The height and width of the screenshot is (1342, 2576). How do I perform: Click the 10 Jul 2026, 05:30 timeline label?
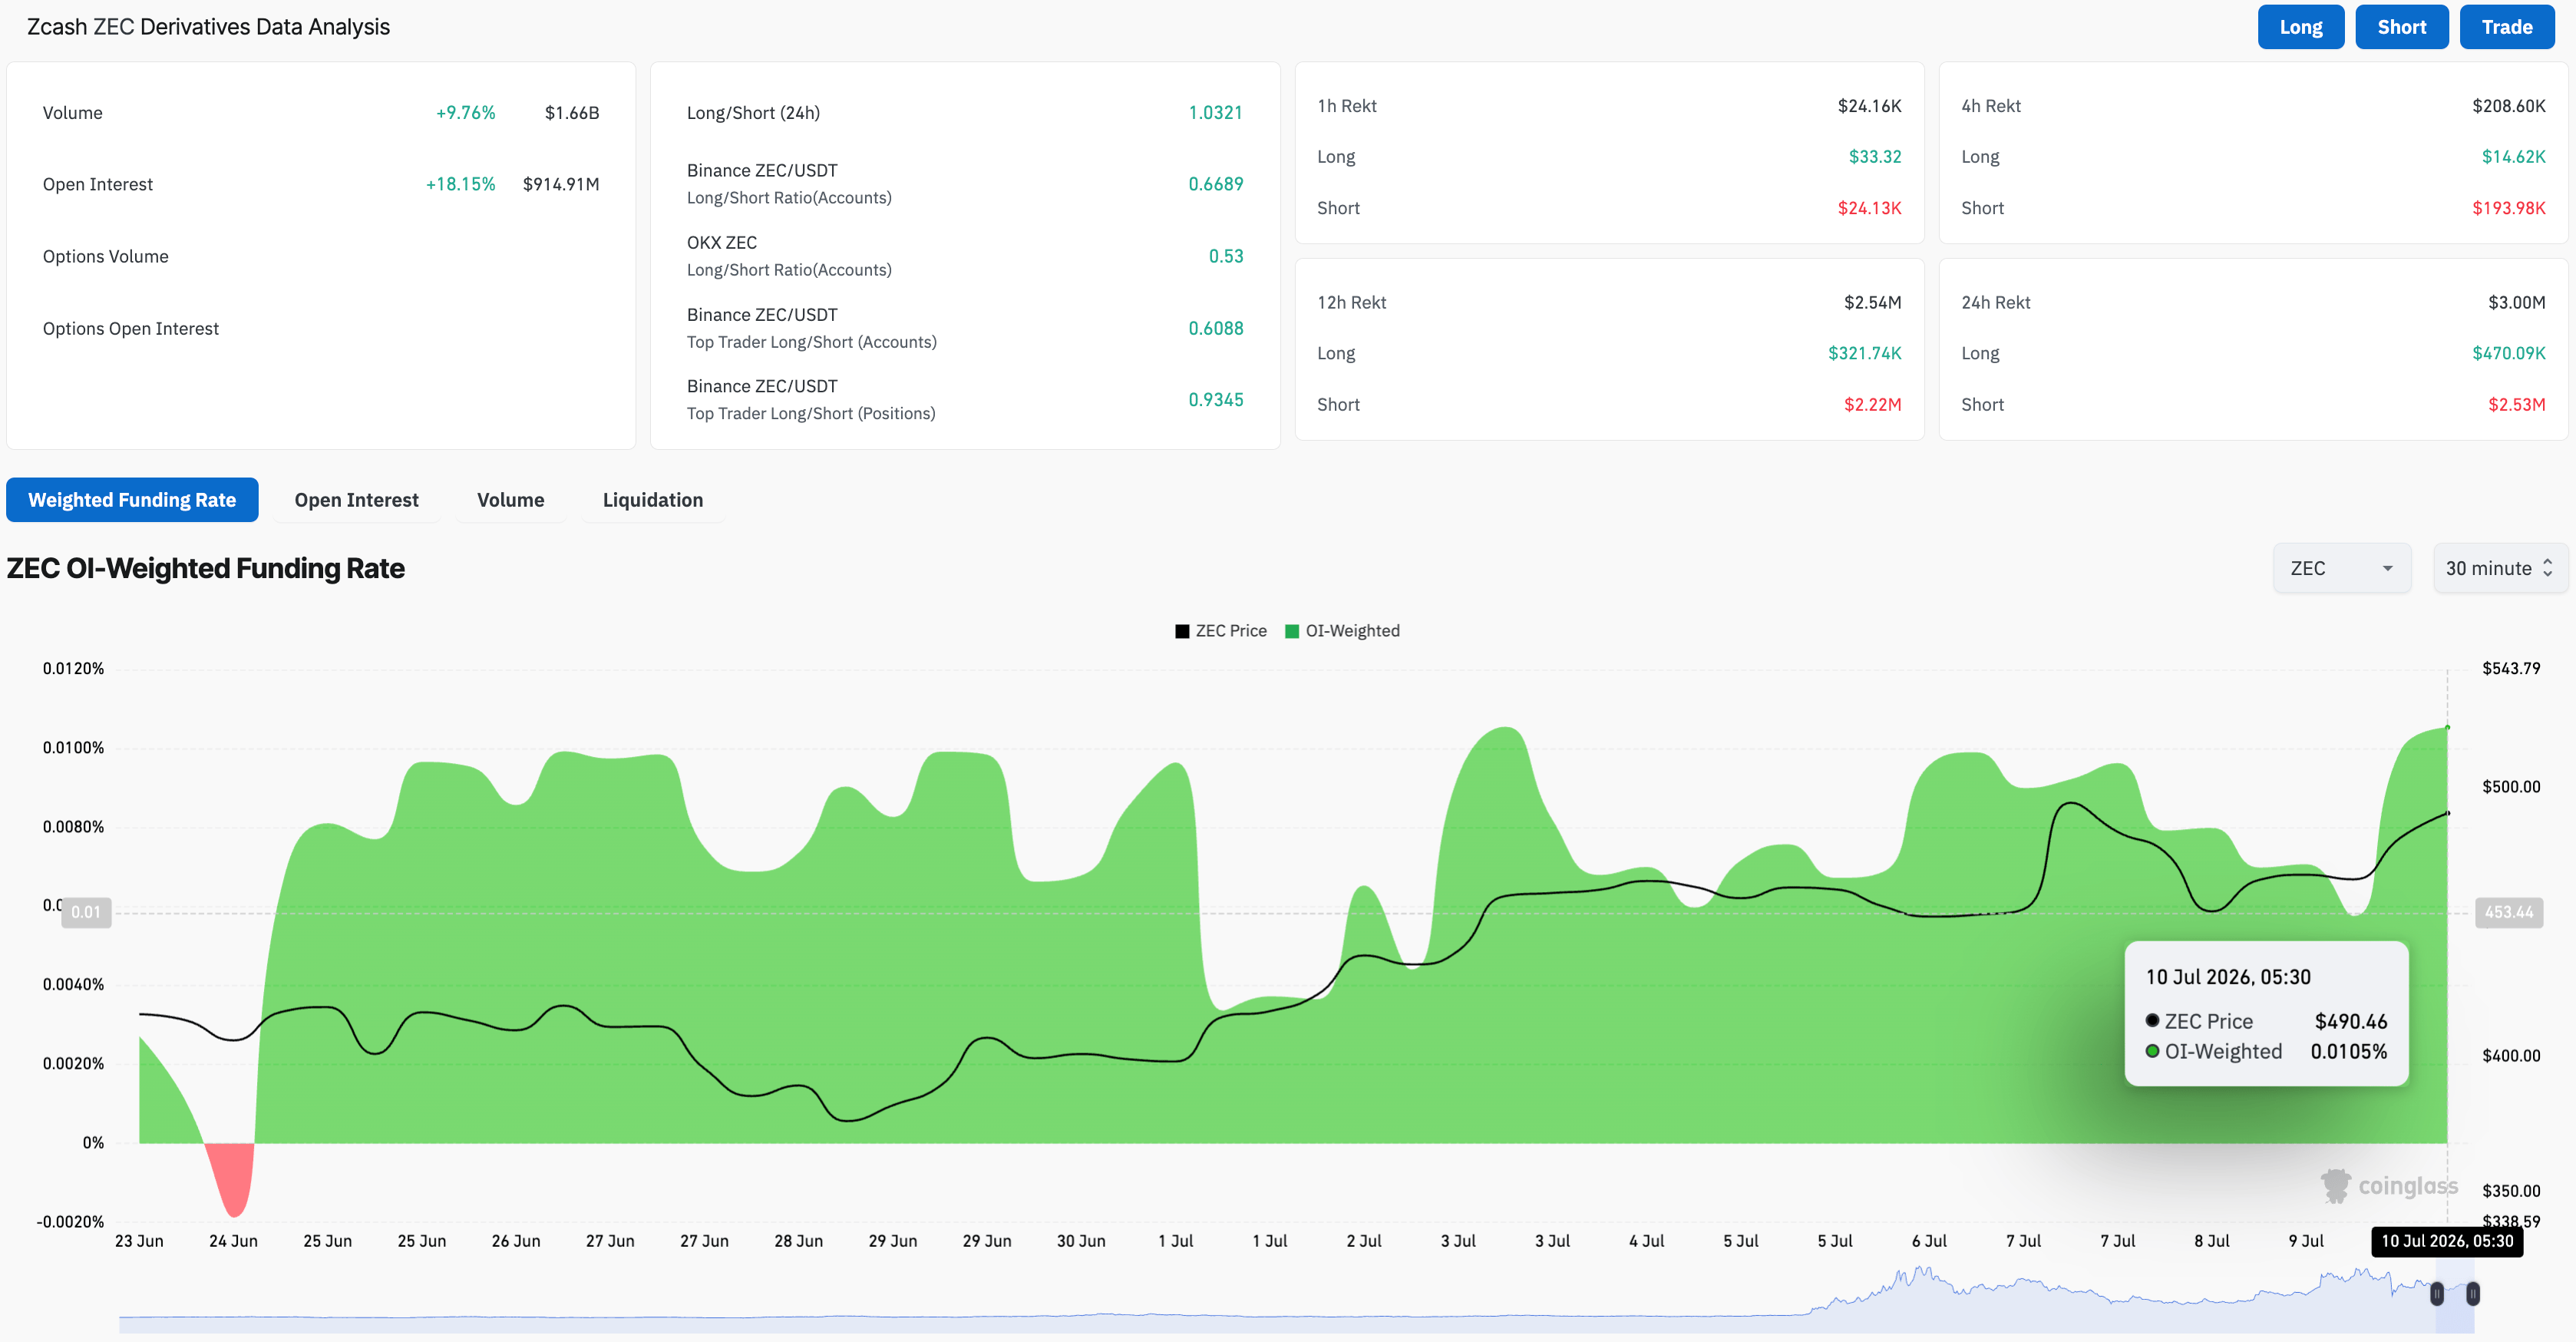[2447, 1241]
